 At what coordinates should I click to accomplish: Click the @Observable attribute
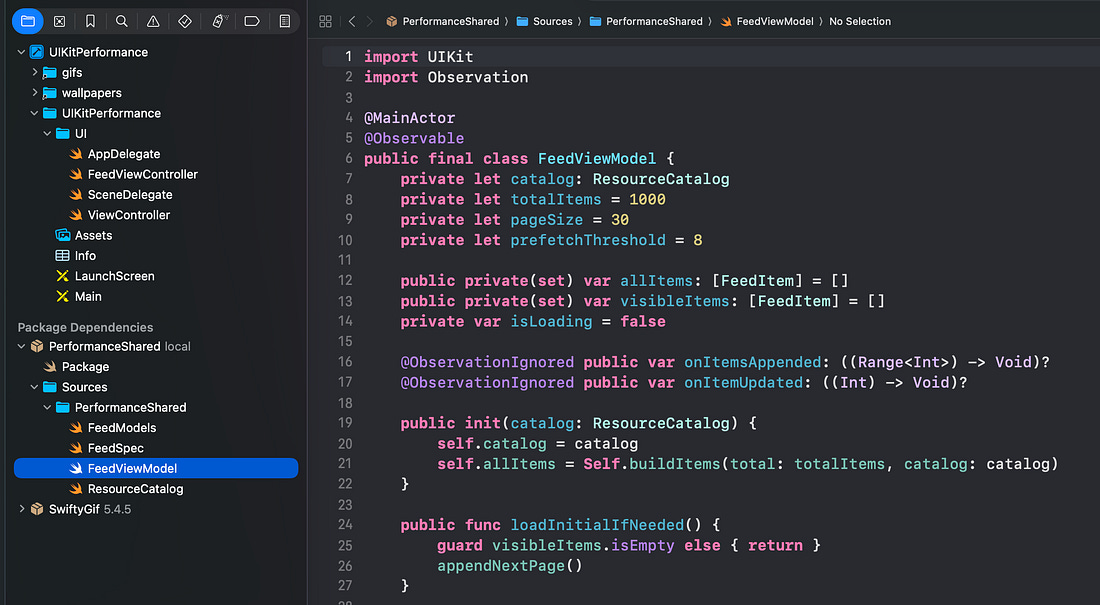[x=414, y=138]
